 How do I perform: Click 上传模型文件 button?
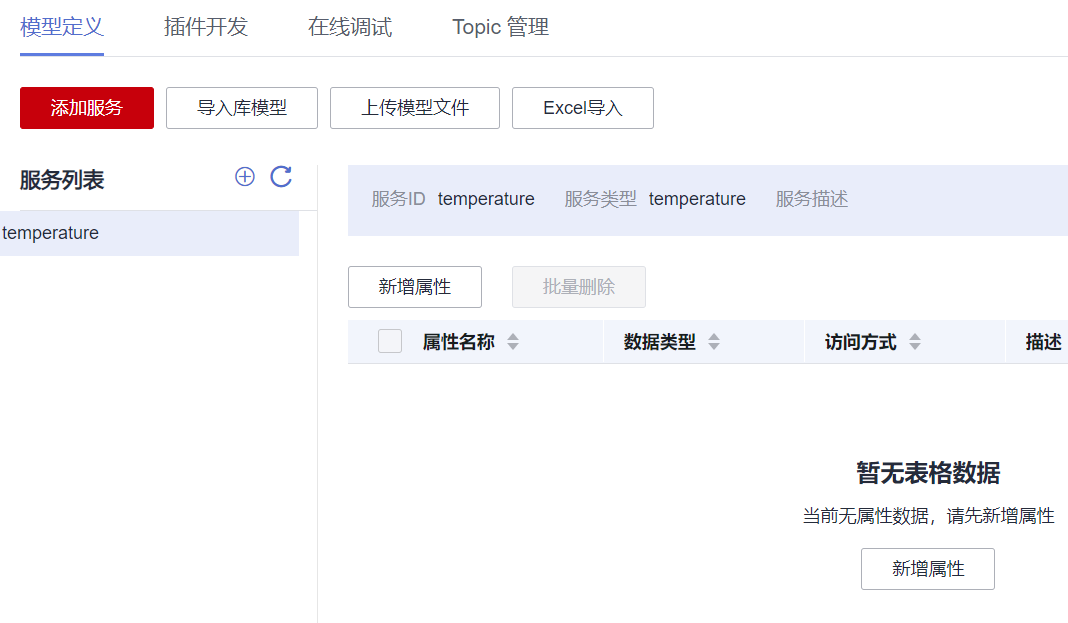click(415, 108)
